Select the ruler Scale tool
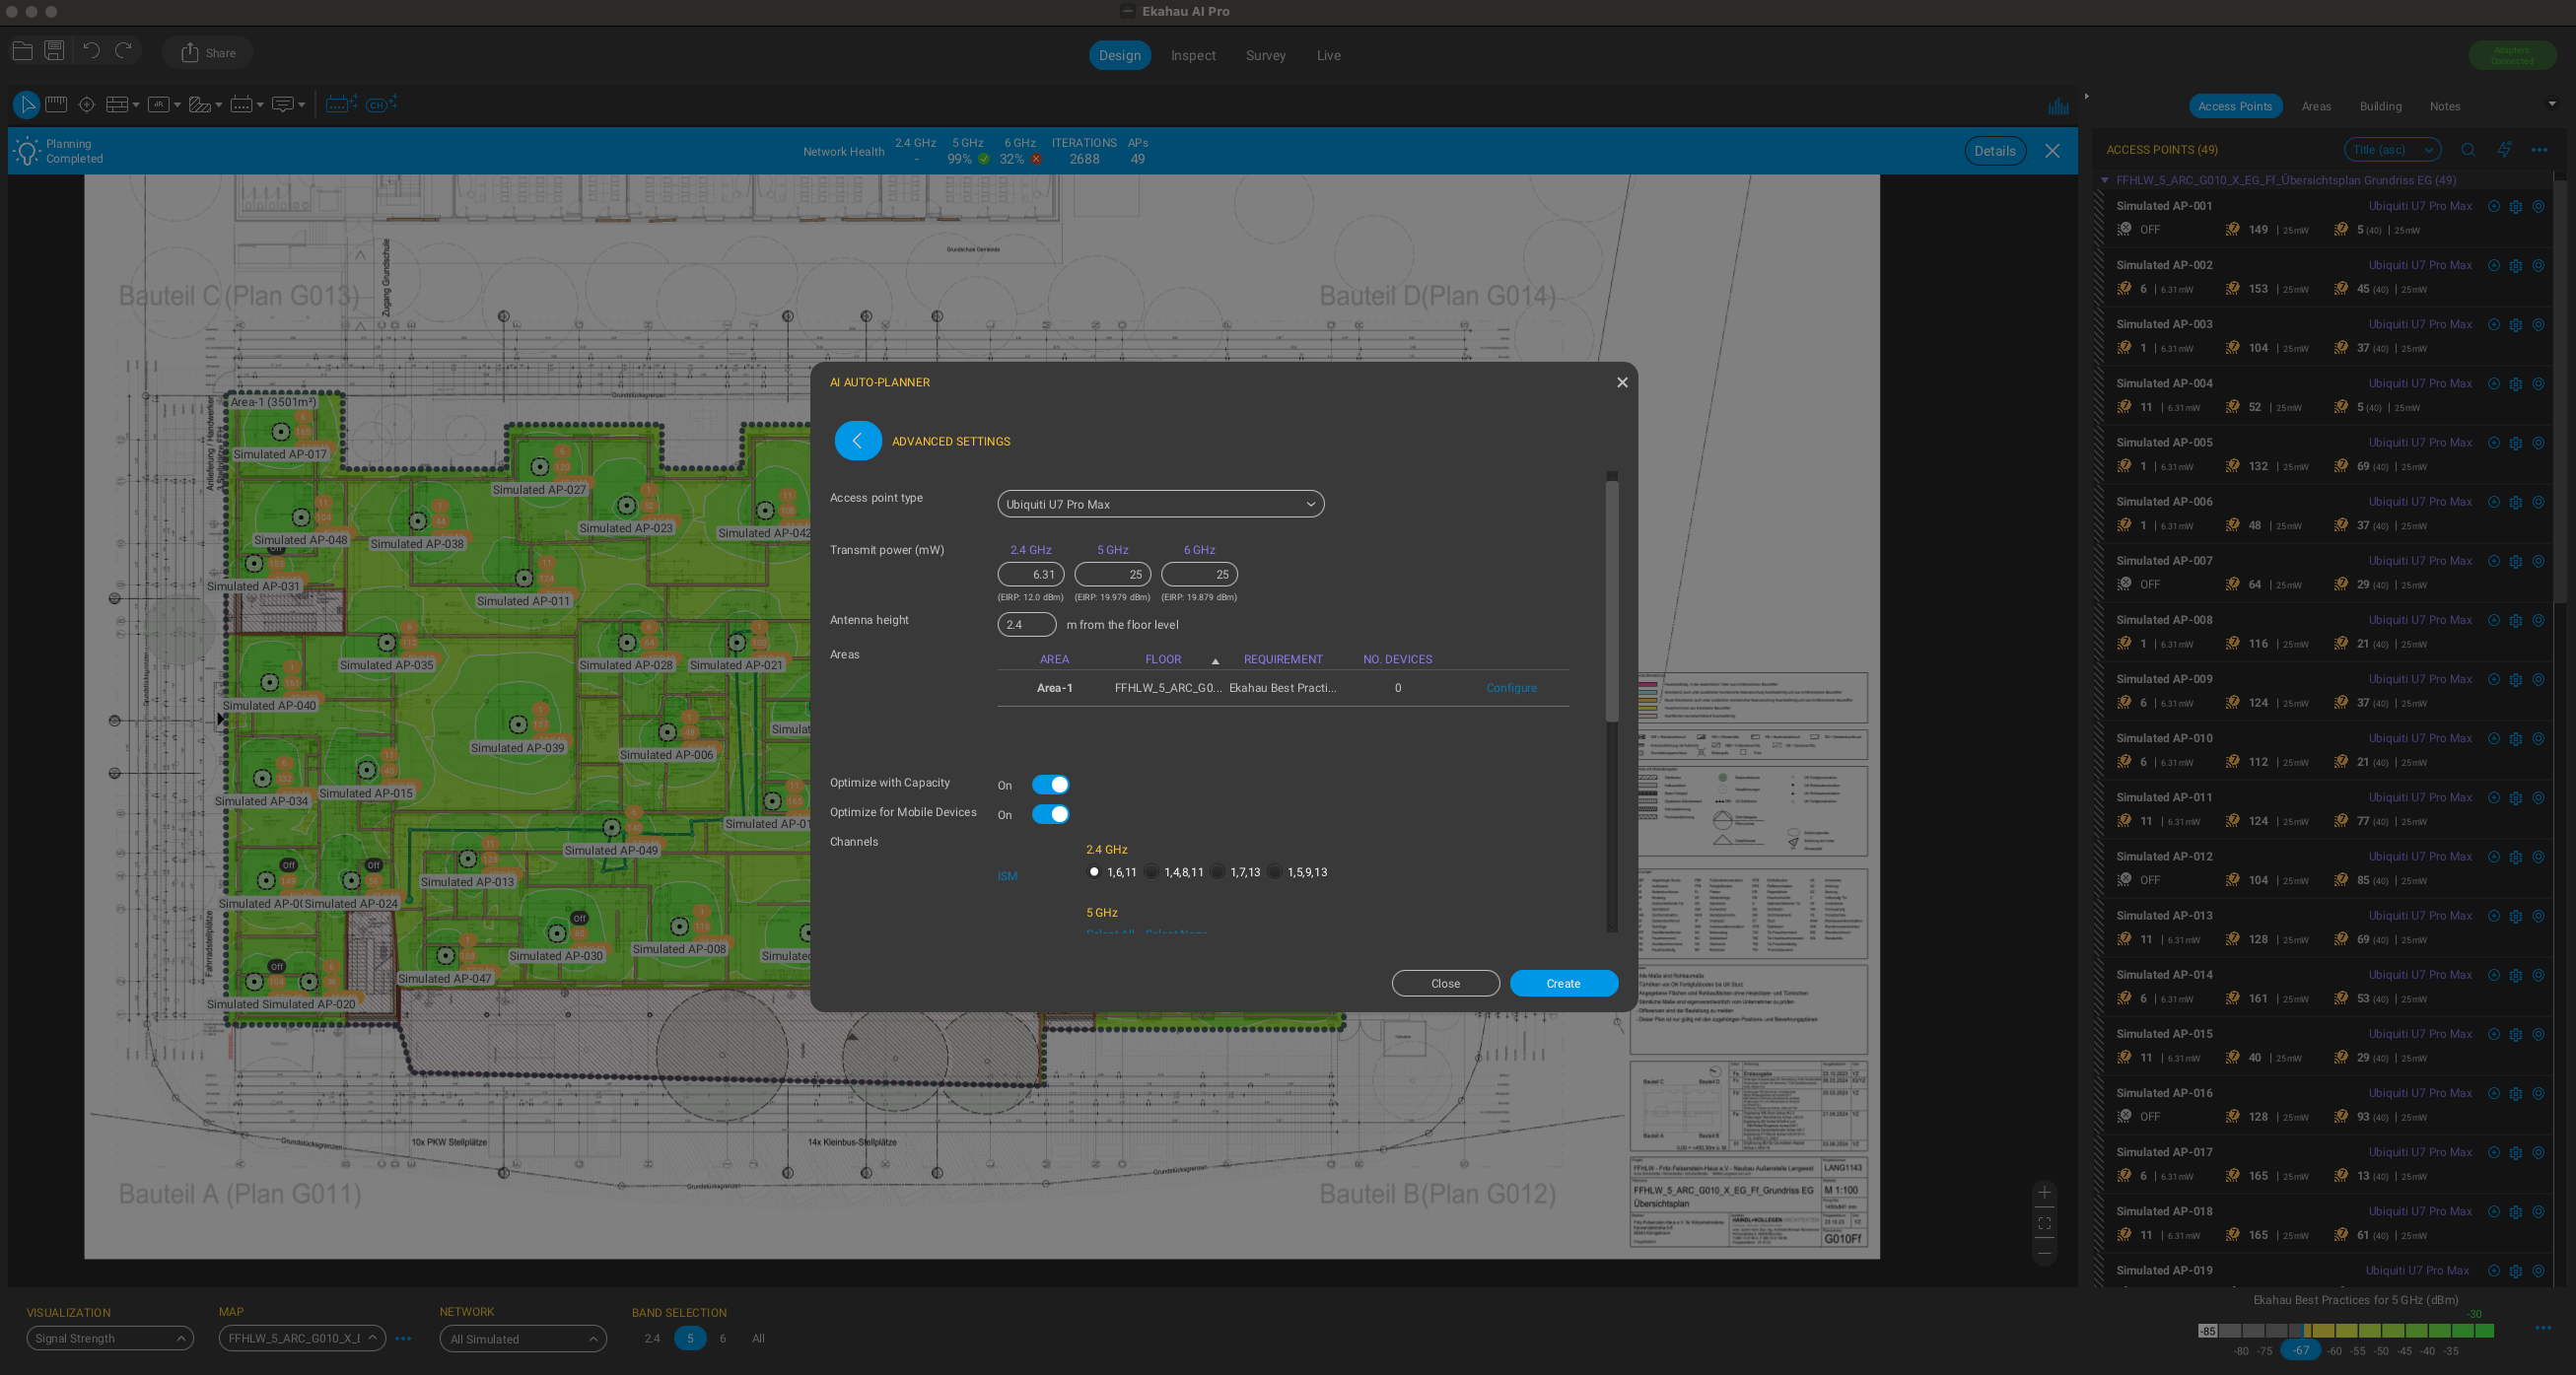This screenshot has height=1375, width=2576. click(56, 104)
